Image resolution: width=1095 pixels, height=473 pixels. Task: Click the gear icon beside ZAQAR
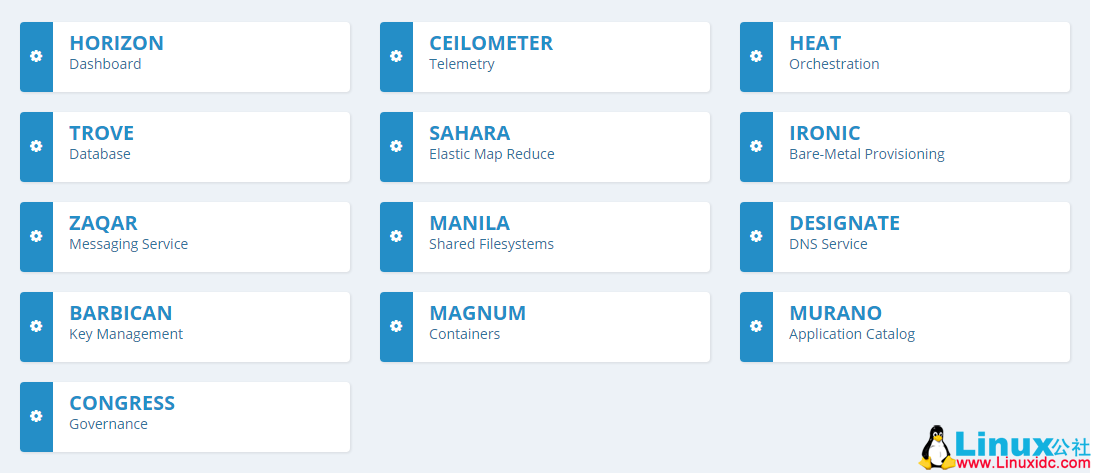tap(36, 236)
